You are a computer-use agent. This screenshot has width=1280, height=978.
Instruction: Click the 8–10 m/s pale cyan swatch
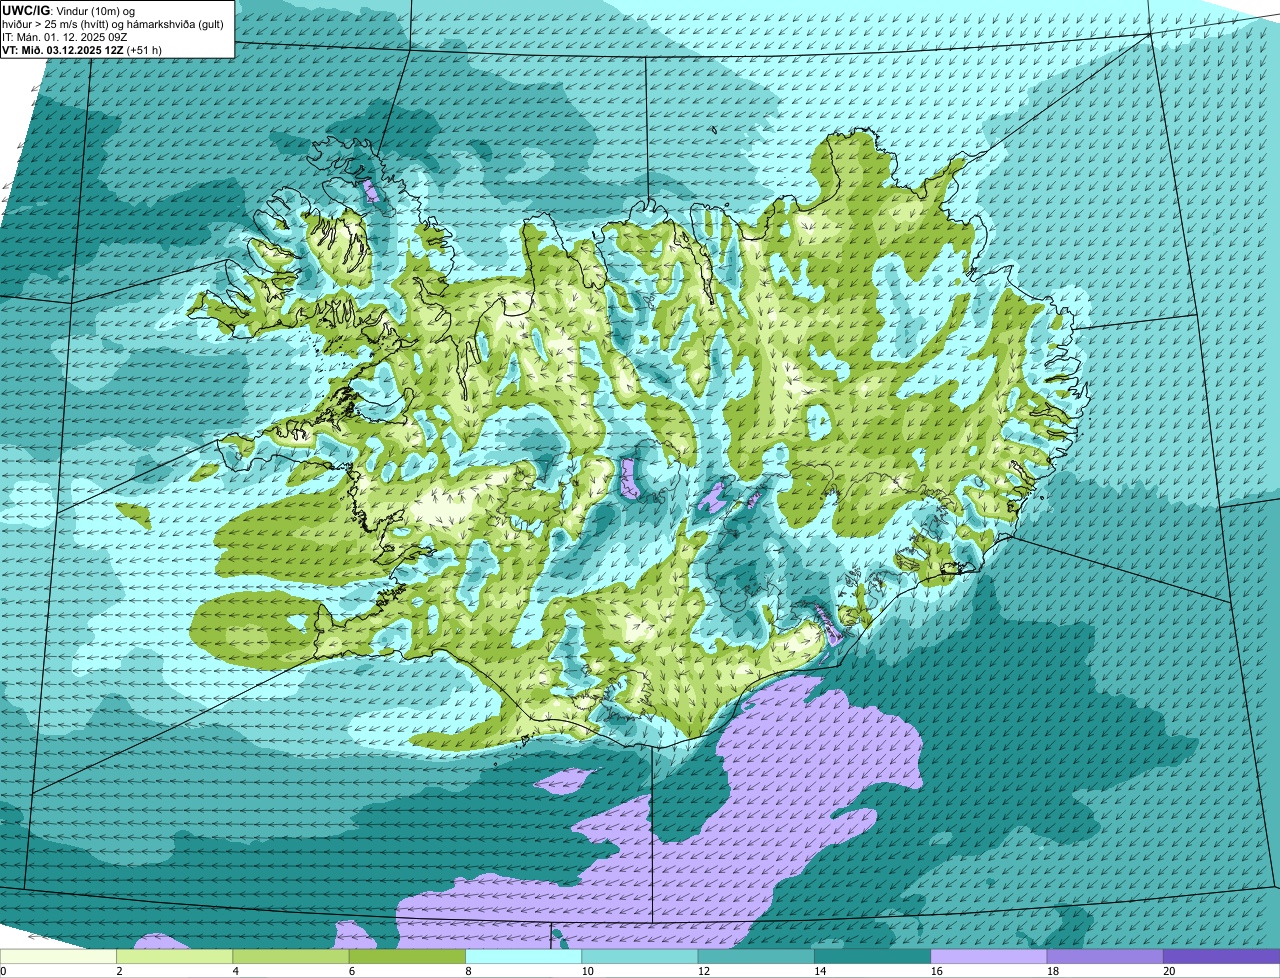(x=524, y=957)
